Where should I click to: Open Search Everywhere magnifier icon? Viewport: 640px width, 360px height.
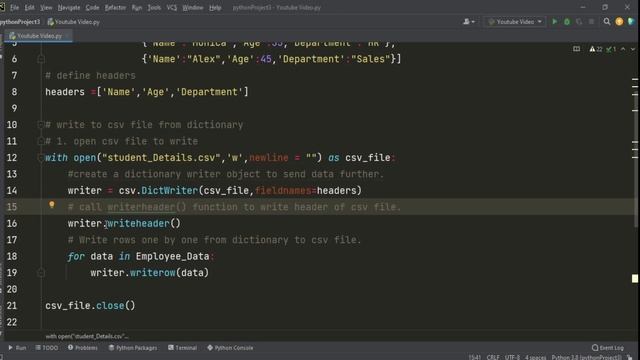pos(607,22)
